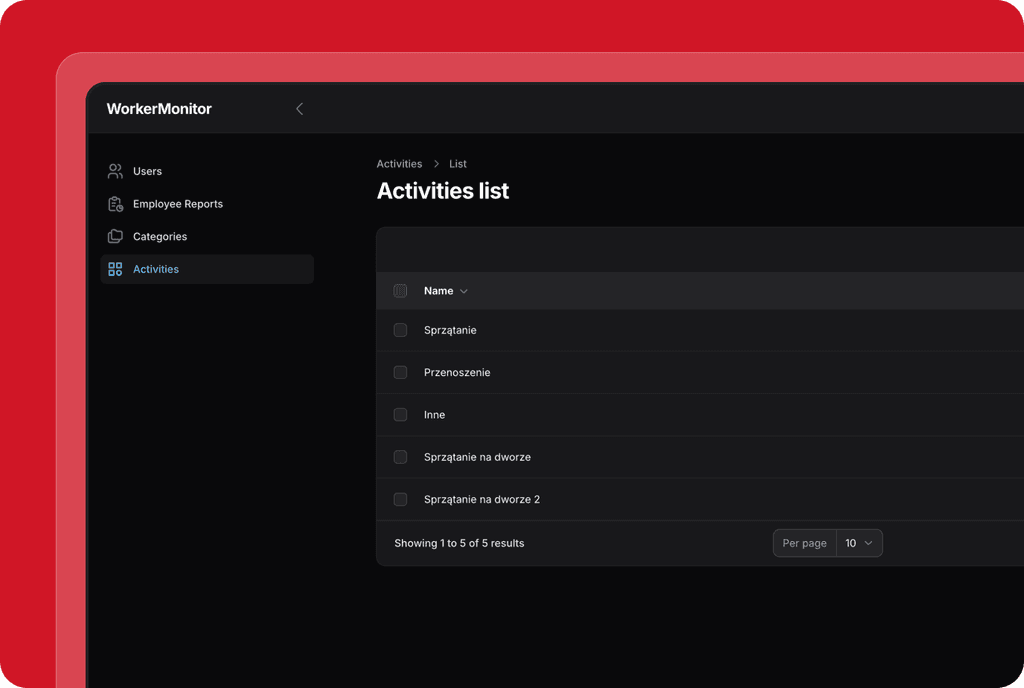The height and width of the screenshot is (688, 1024).
Task: Click the Employee Reports clipboard icon
Action: click(x=115, y=204)
